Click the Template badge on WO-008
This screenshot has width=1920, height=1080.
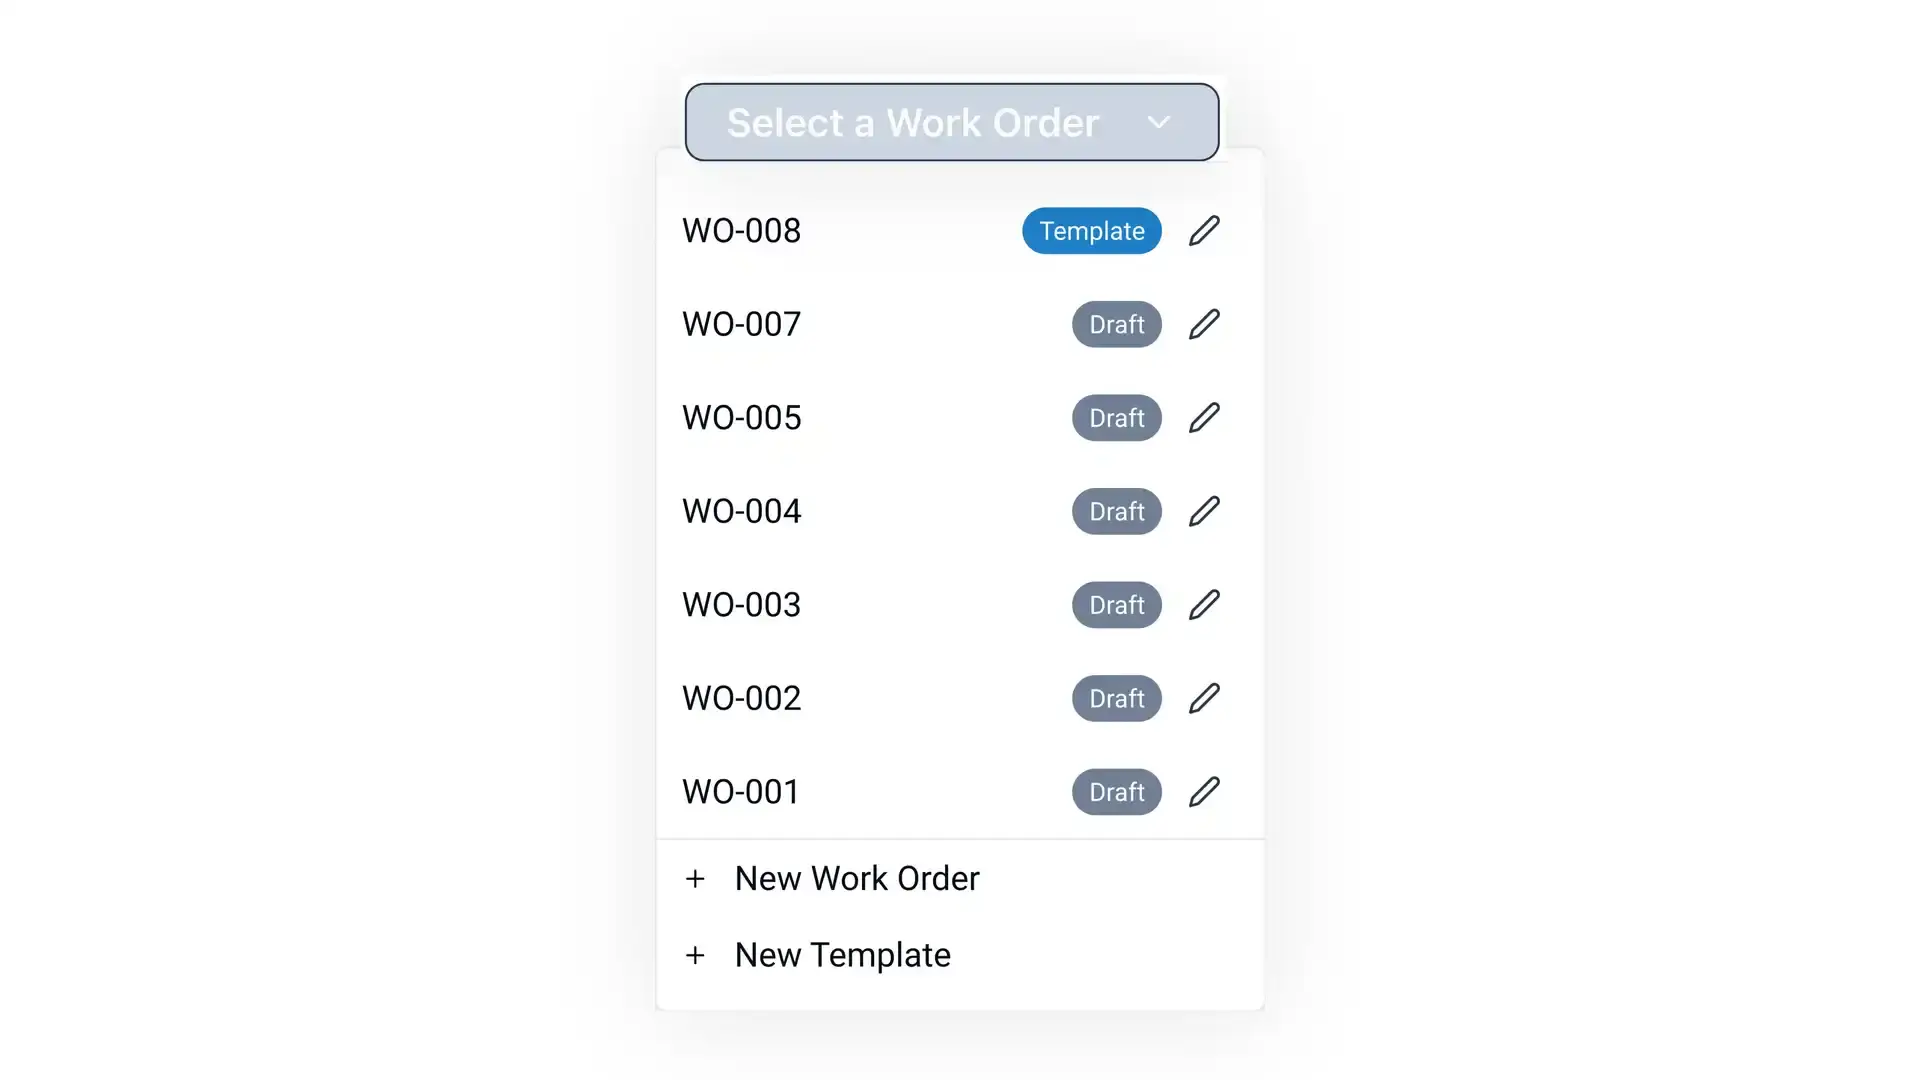coord(1092,231)
